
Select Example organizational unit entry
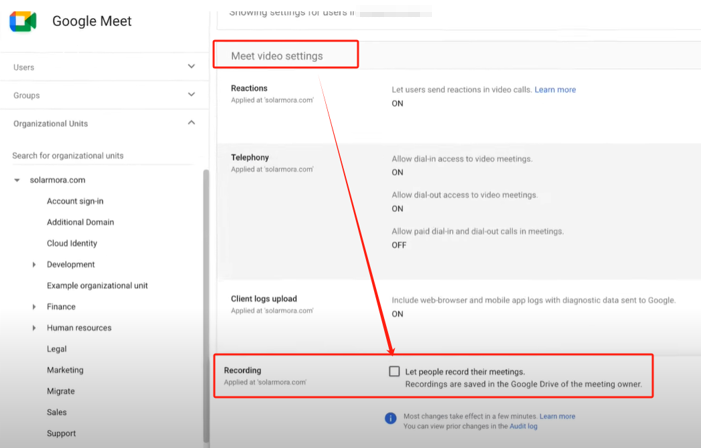(x=97, y=285)
